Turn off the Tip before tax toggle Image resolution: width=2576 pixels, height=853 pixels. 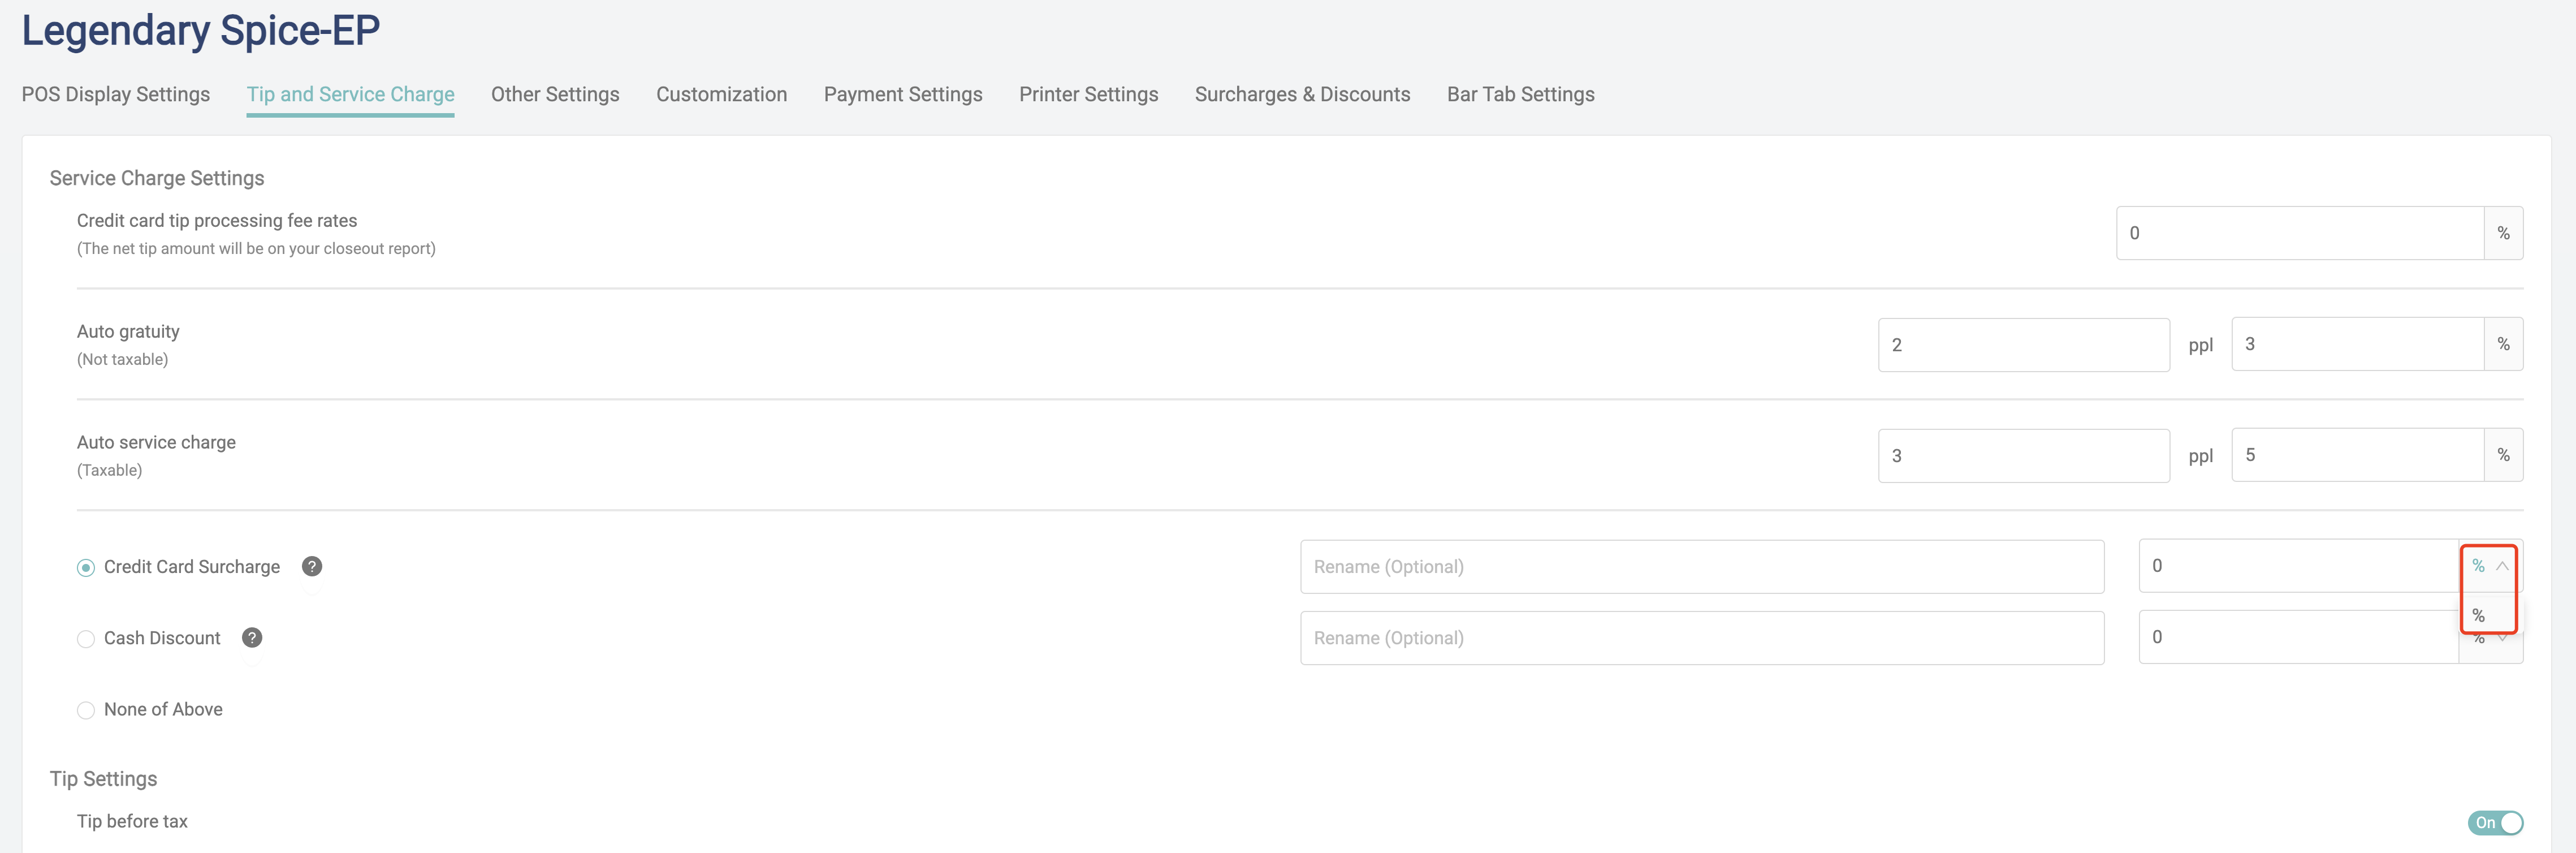2495,822
